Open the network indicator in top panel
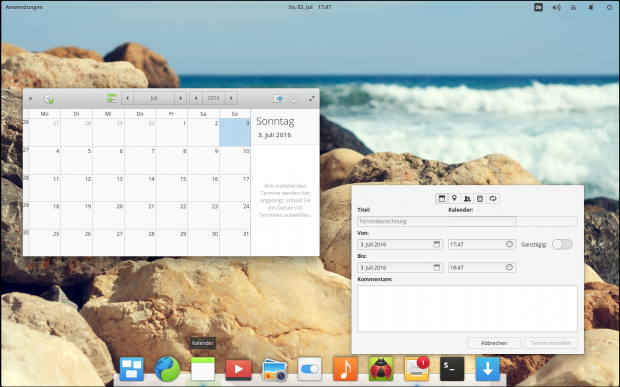This screenshot has height=387, width=620. coord(573,7)
